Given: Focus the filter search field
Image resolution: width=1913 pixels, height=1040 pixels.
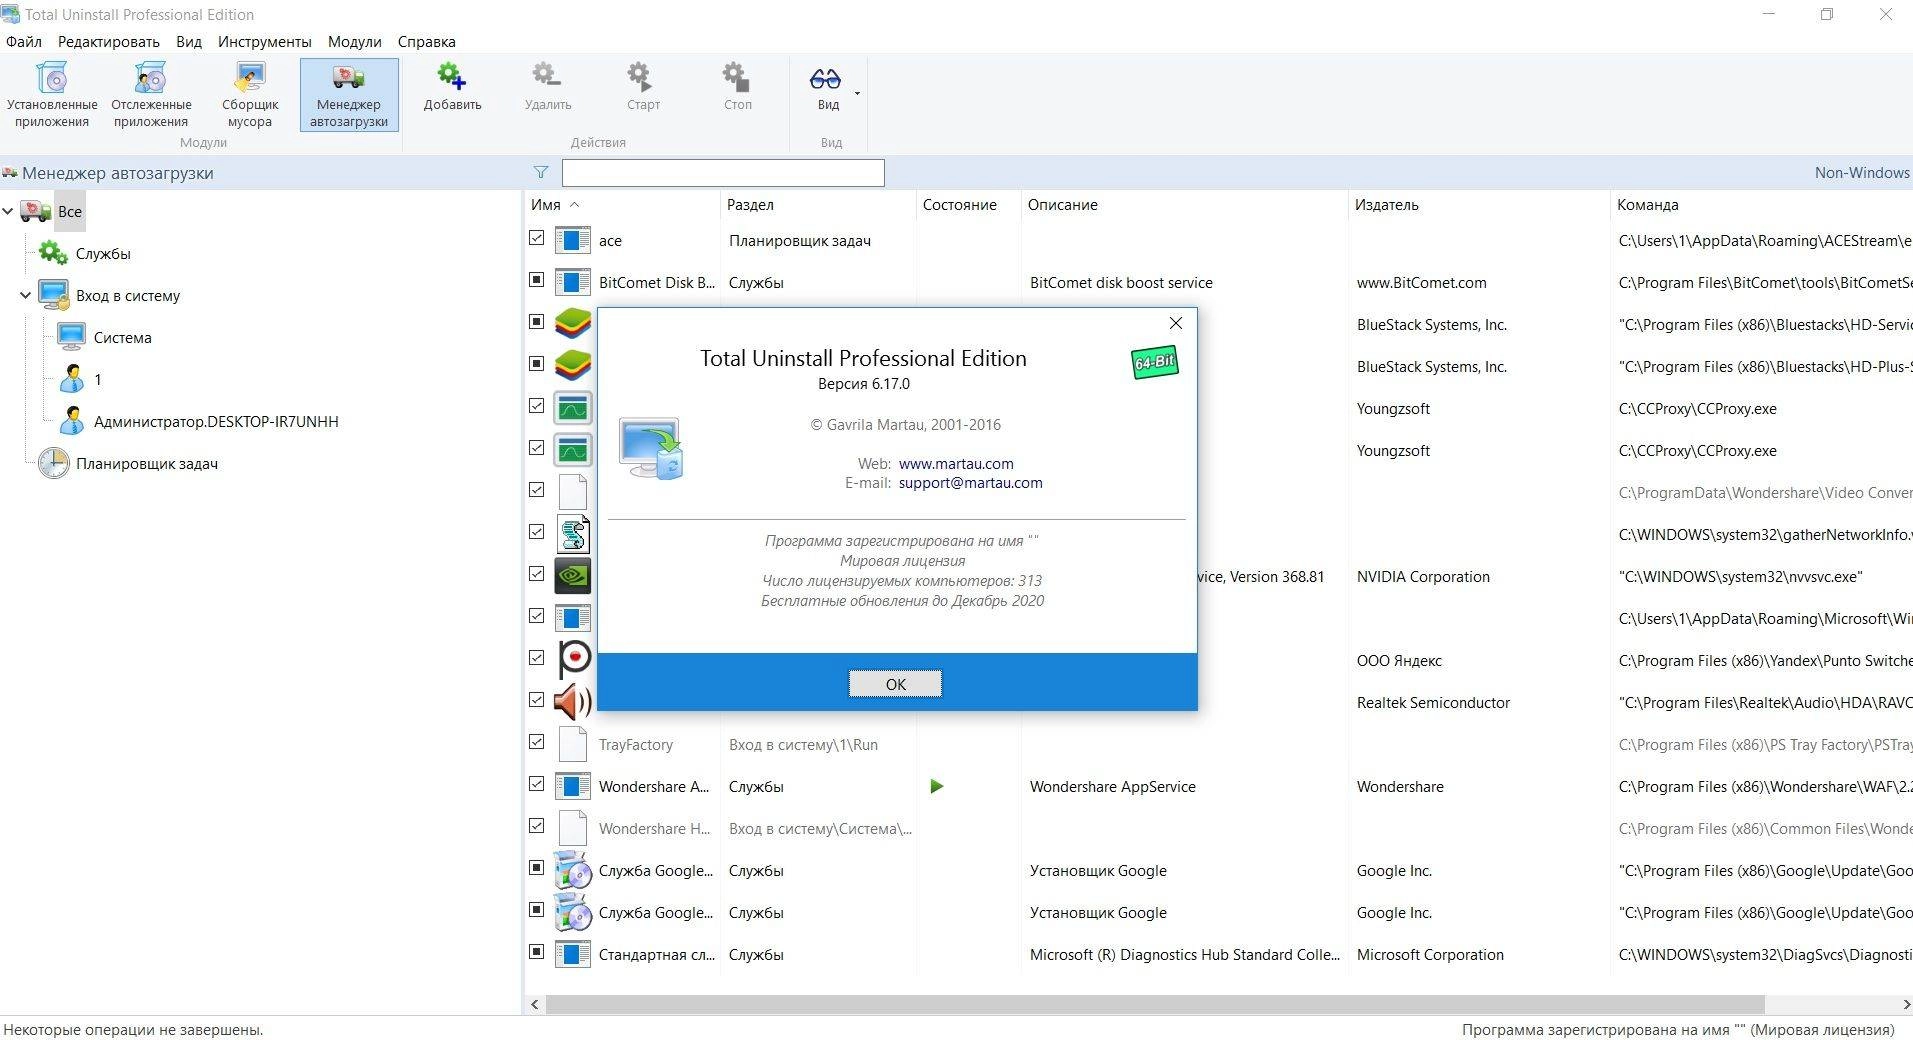Looking at the screenshot, I should [x=723, y=172].
